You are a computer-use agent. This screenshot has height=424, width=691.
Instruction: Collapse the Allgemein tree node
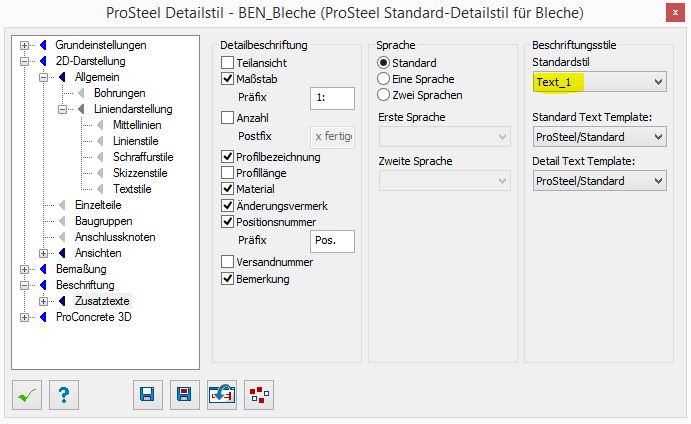(43, 78)
